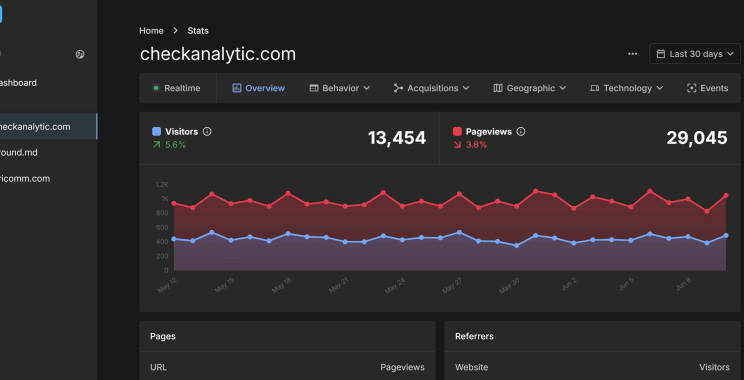The height and width of the screenshot is (380, 744).
Task: Switch to the Realtime tab
Action: pyautogui.click(x=177, y=88)
